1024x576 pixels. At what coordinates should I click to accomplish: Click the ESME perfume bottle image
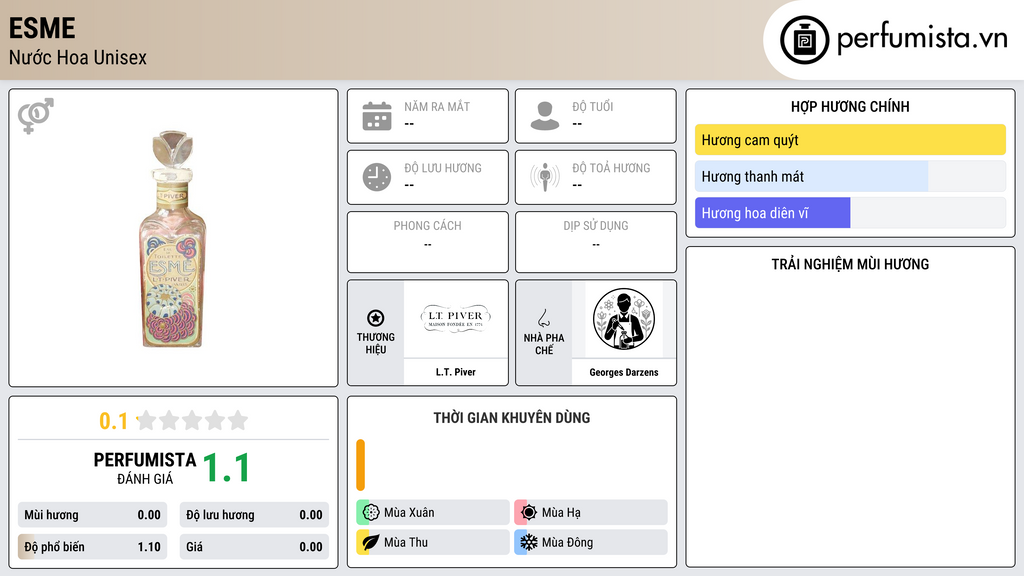pos(173,238)
